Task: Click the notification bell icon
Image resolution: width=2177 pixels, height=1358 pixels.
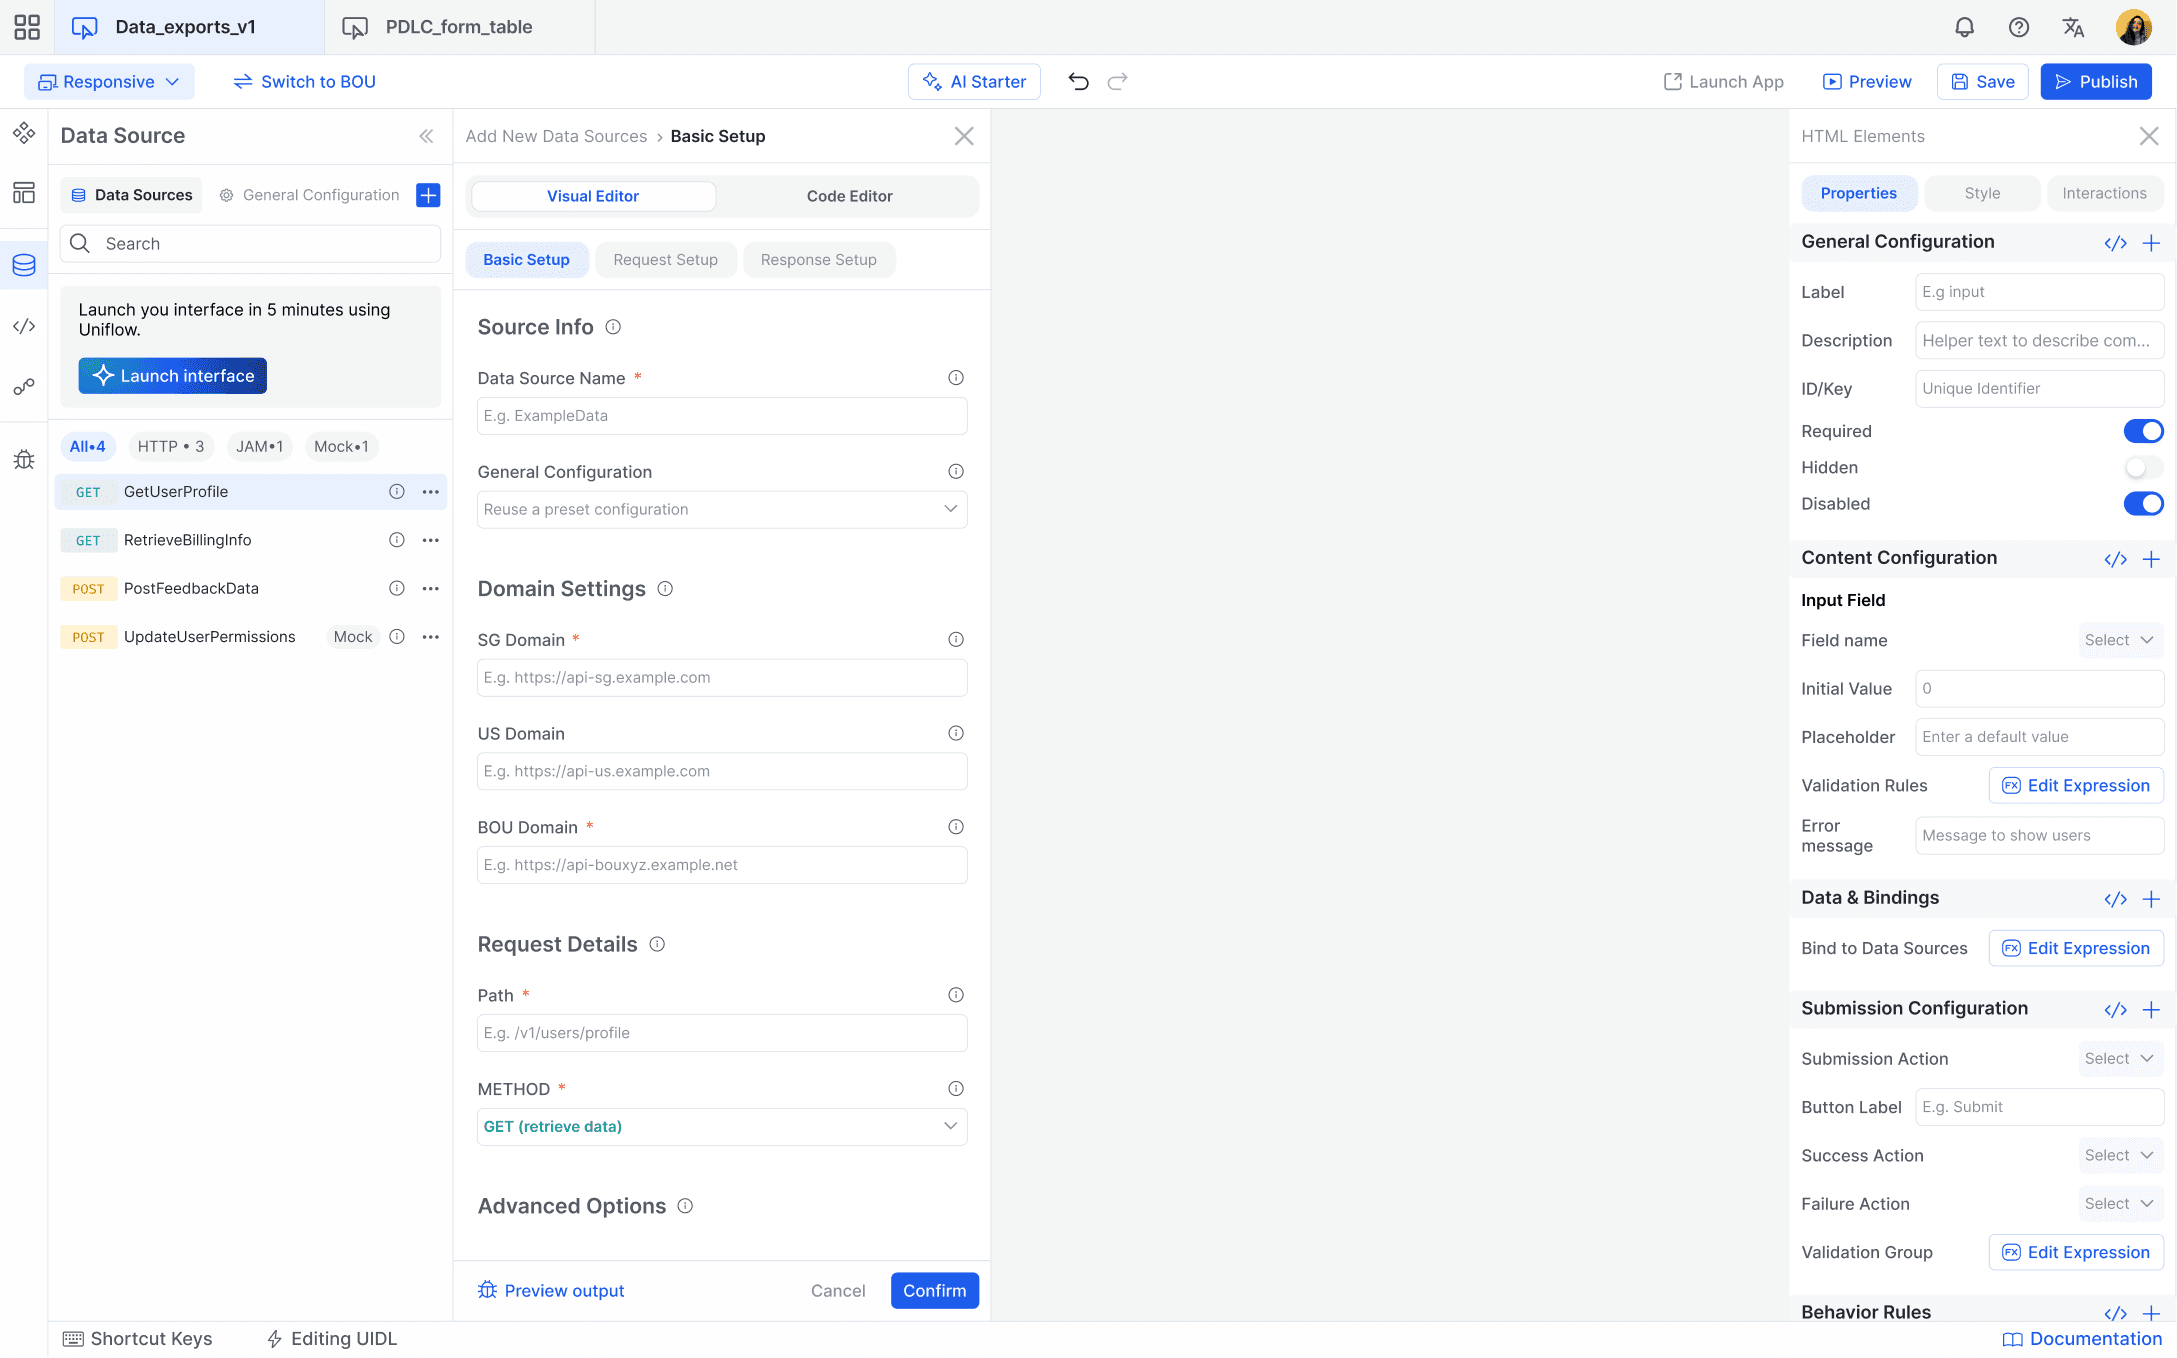Action: (x=1964, y=27)
